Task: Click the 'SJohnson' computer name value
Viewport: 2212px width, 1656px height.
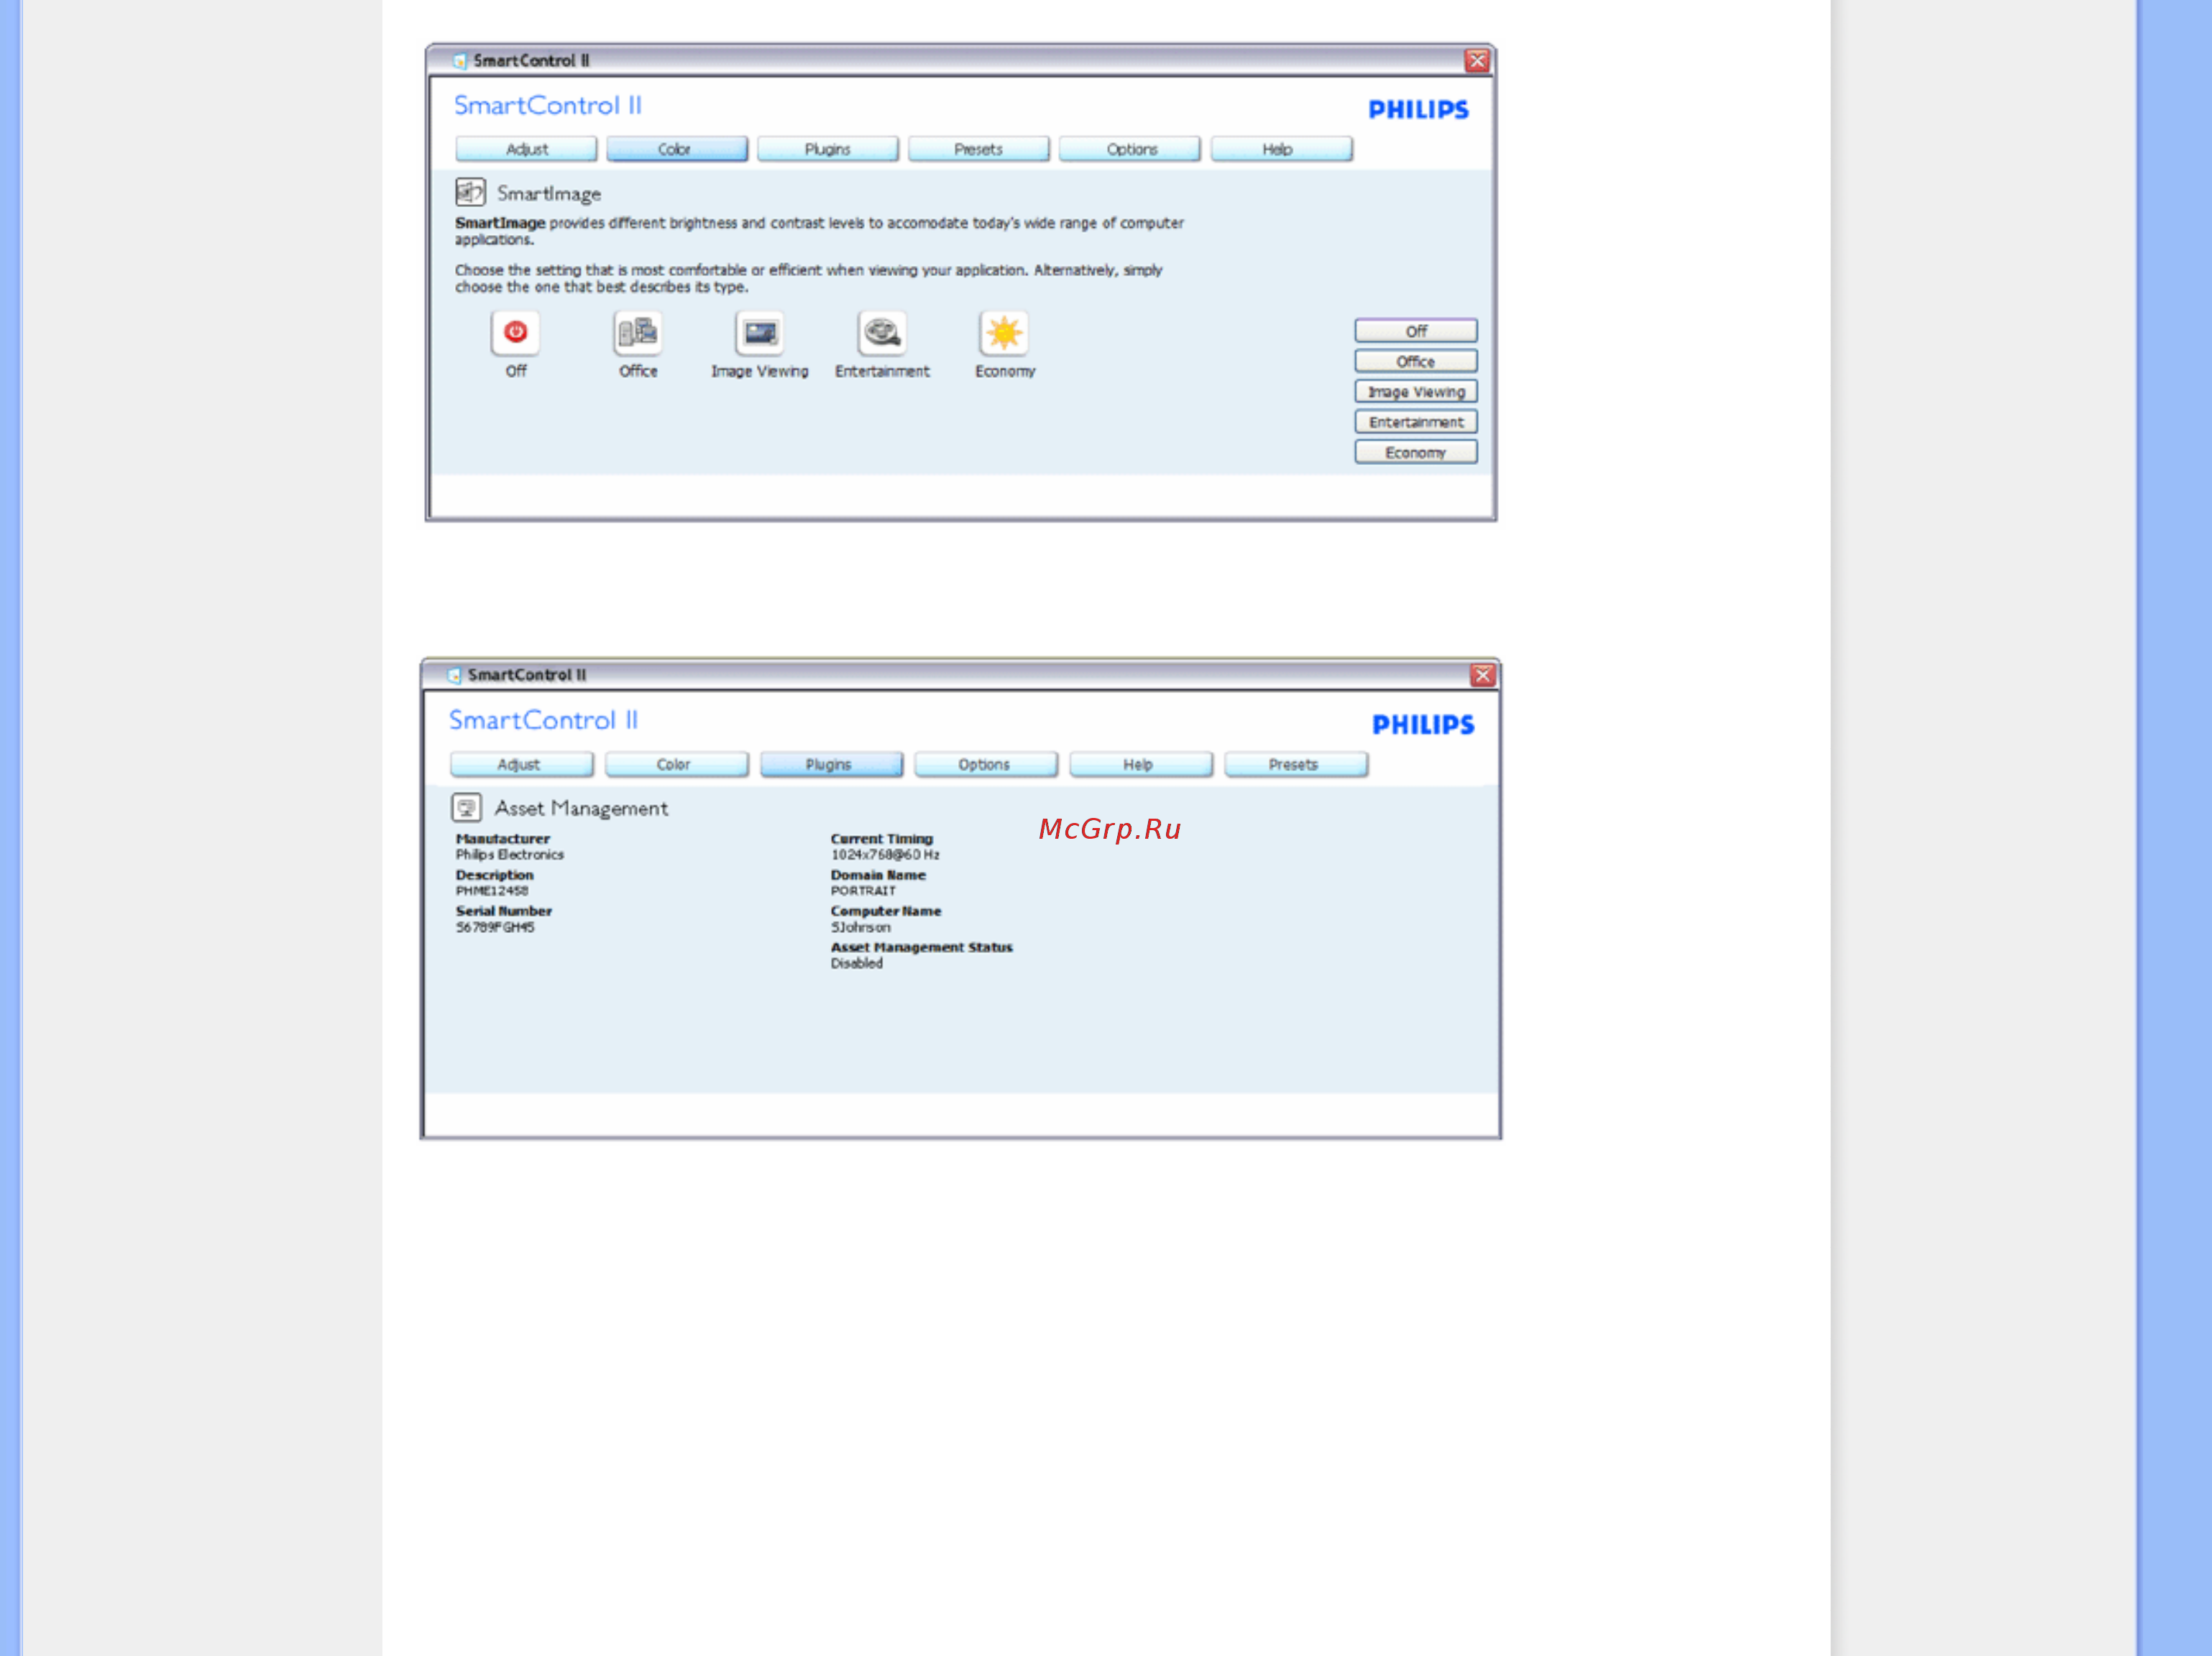Action: click(x=860, y=927)
